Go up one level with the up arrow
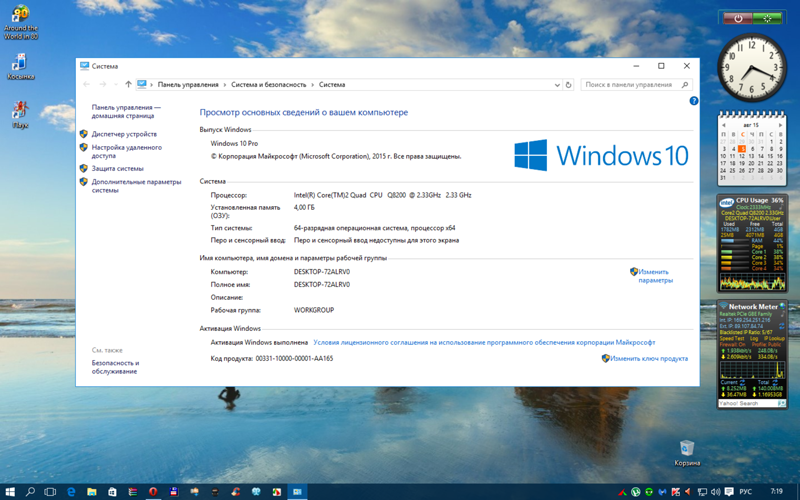 [128, 85]
